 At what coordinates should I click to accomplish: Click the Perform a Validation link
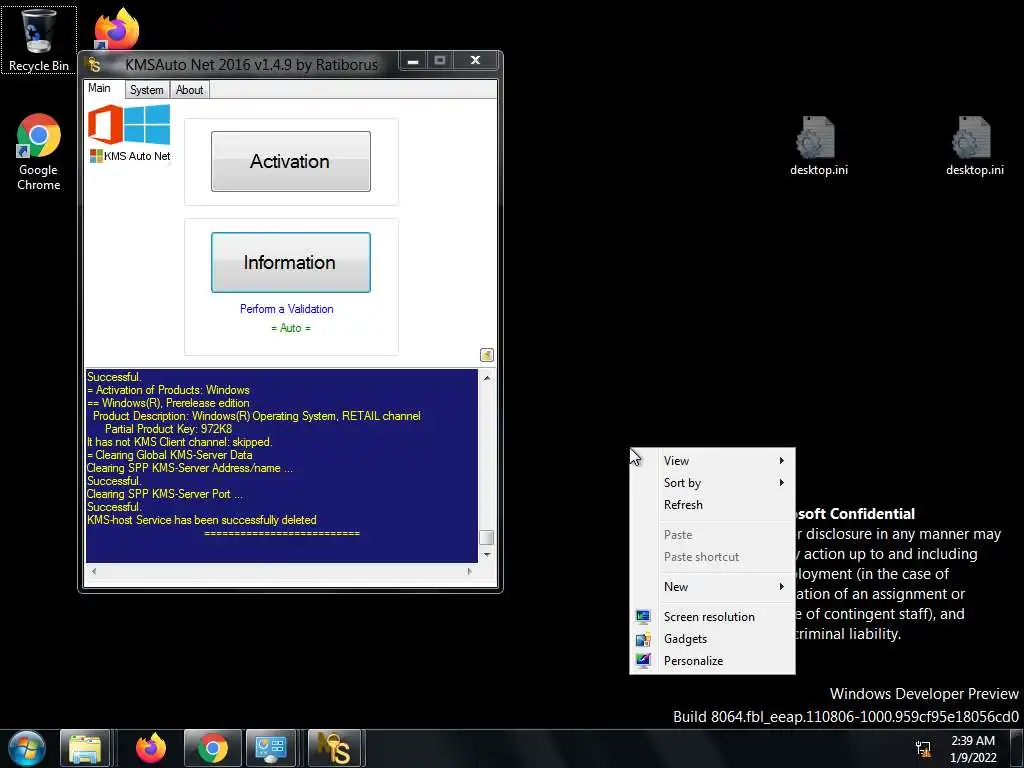pyautogui.click(x=287, y=309)
